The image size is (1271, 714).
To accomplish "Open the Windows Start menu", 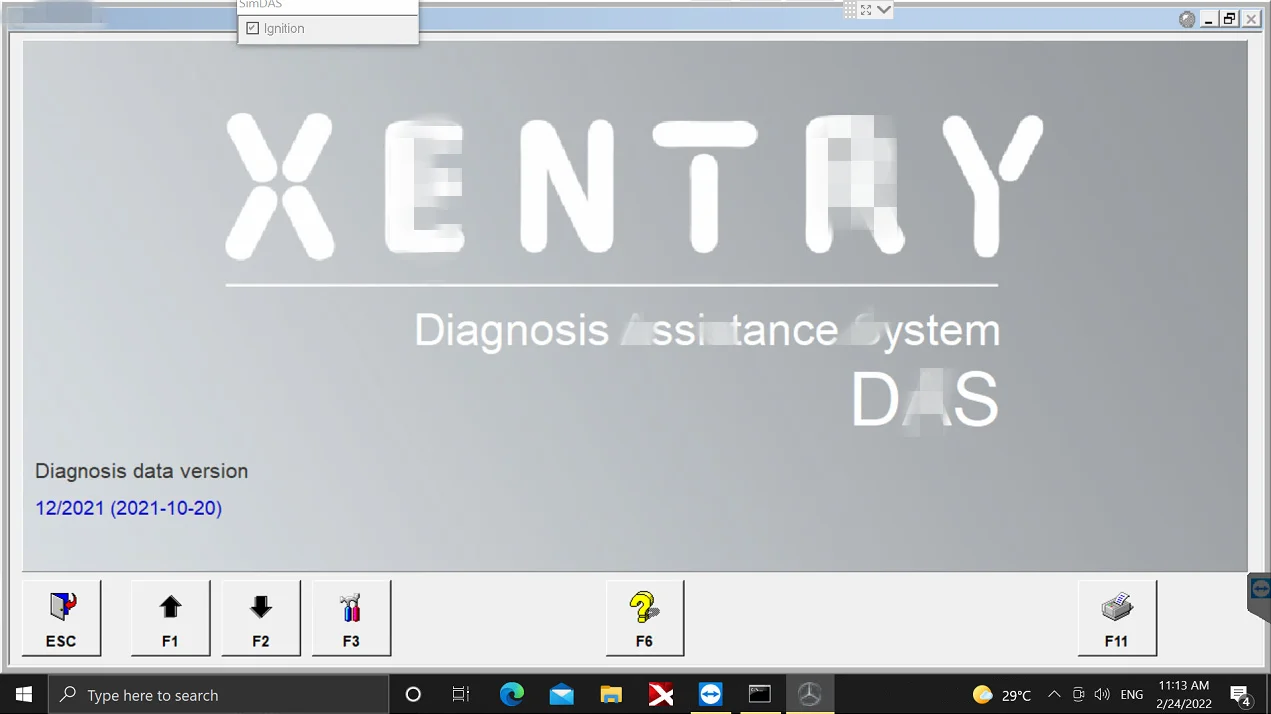I will coord(24,694).
